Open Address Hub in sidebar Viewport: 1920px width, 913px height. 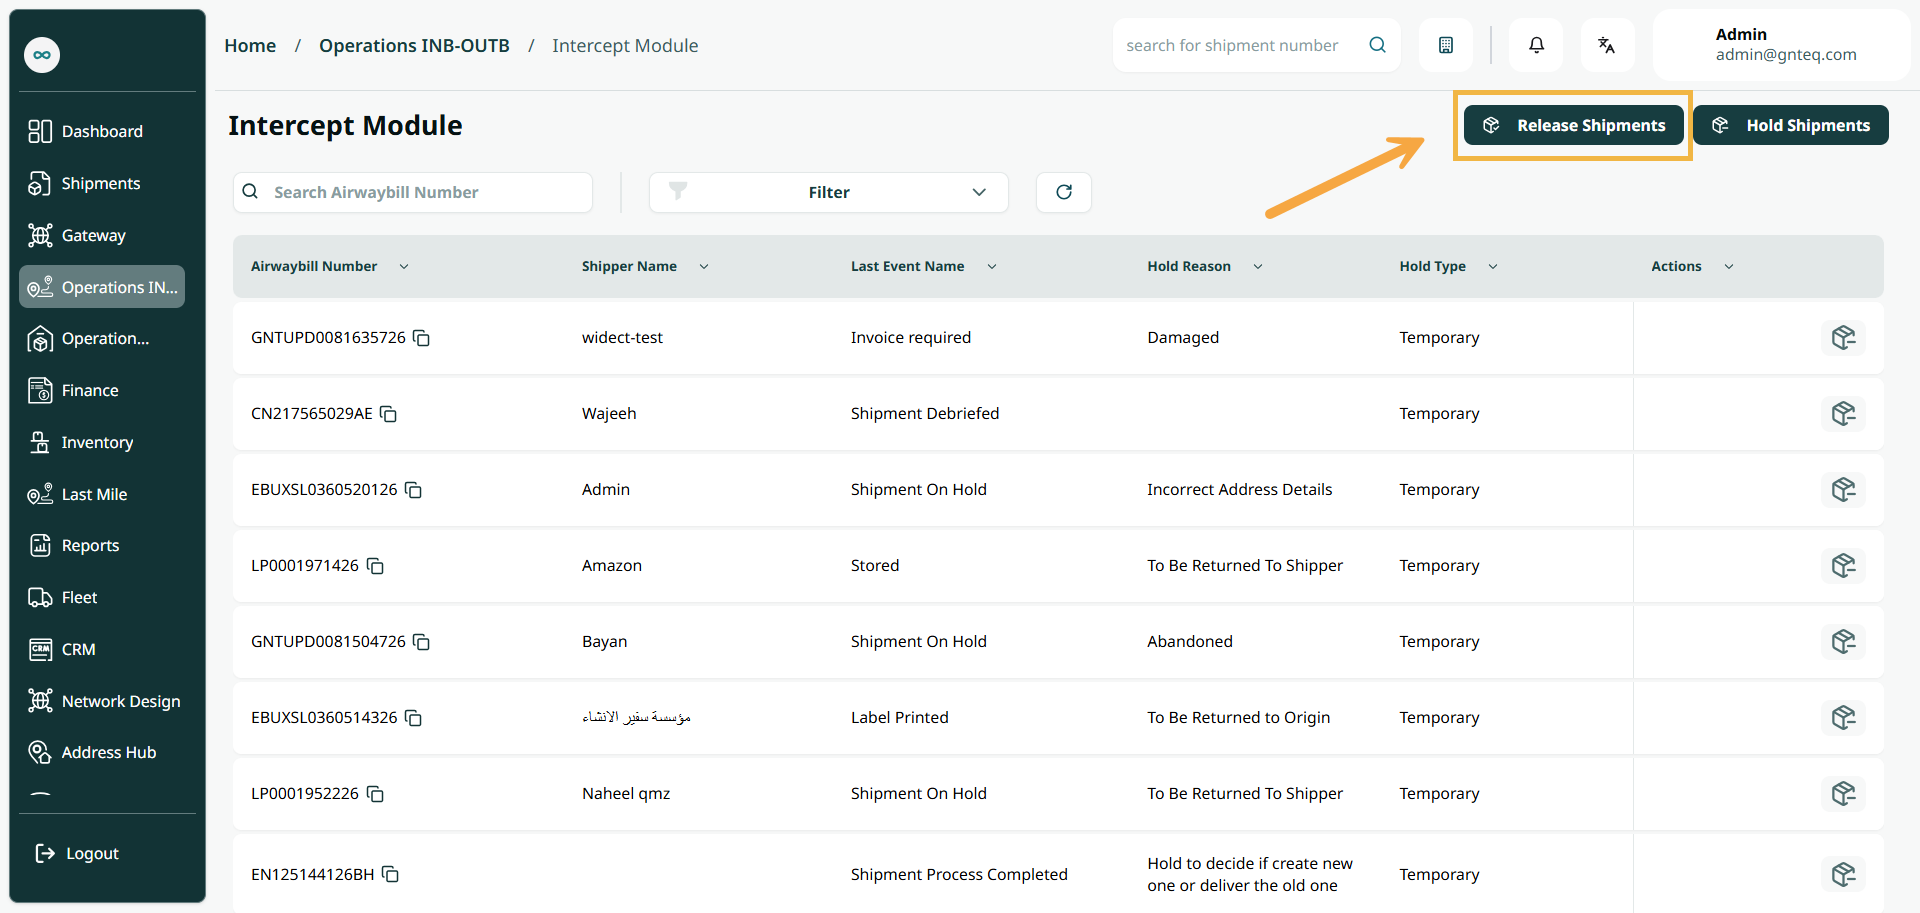tap(102, 752)
